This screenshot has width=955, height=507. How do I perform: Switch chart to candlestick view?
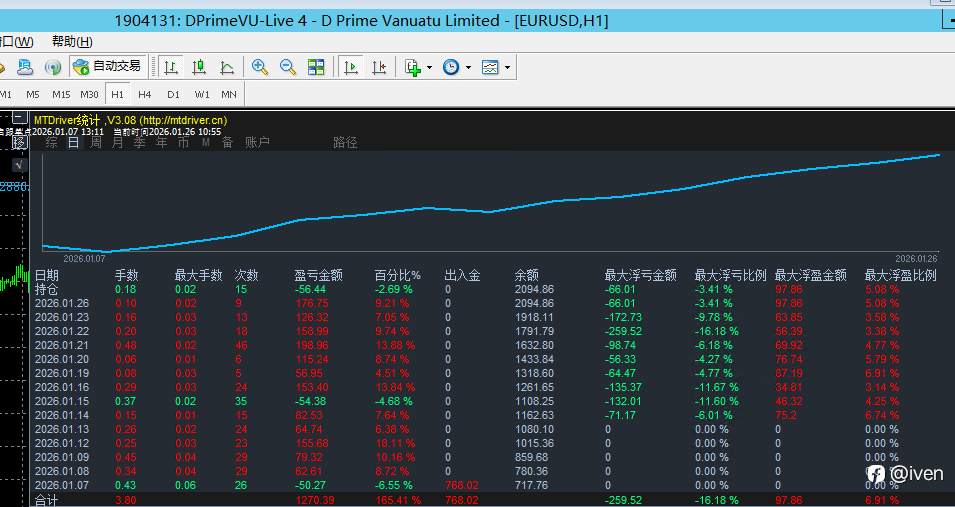pyautogui.click(x=199, y=67)
